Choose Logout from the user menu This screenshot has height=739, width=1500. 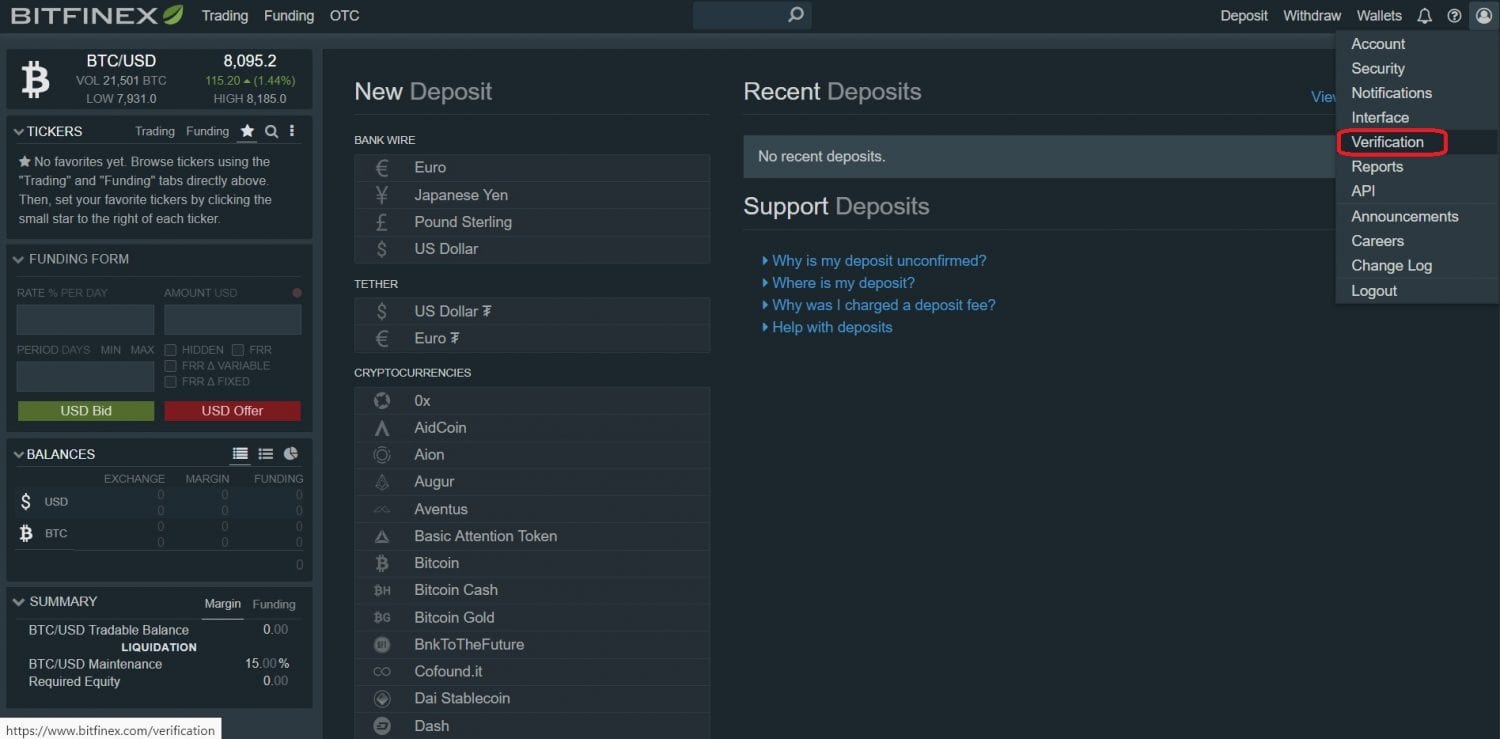pyautogui.click(x=1374, y=291)
